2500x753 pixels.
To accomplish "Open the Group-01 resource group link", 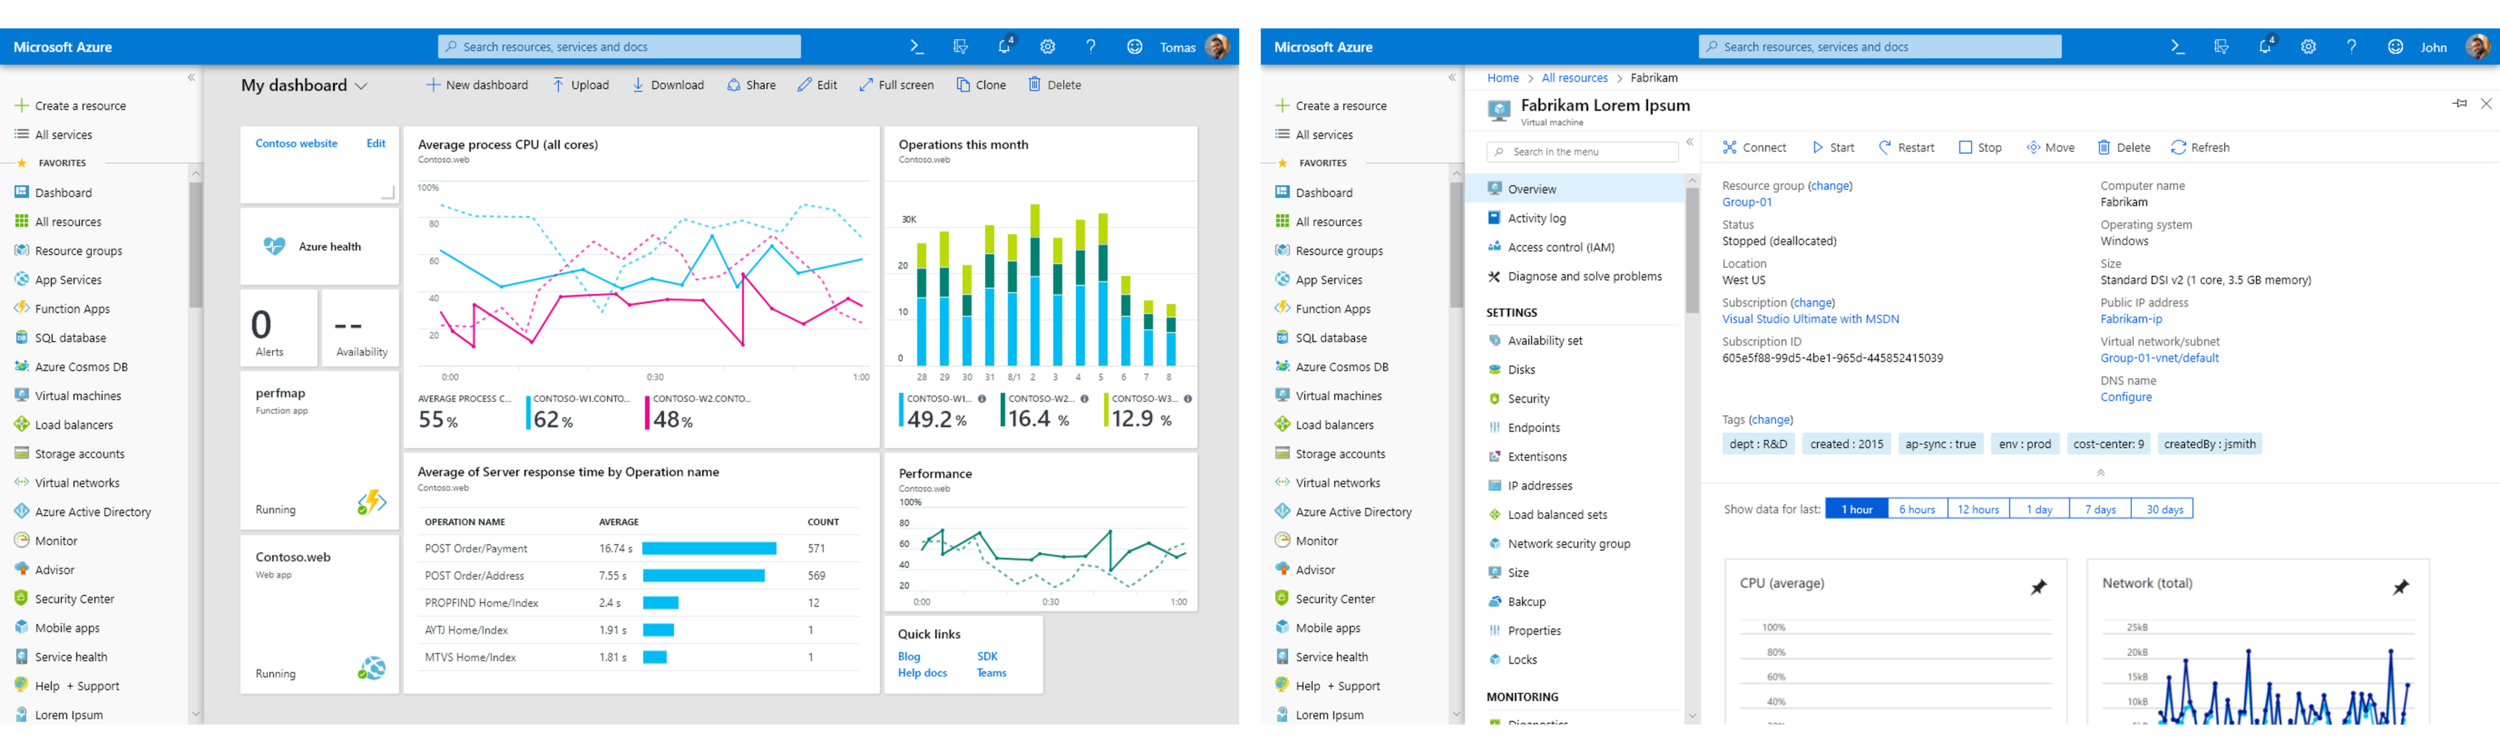I will pyautogui.click(x=1747, y=202).
